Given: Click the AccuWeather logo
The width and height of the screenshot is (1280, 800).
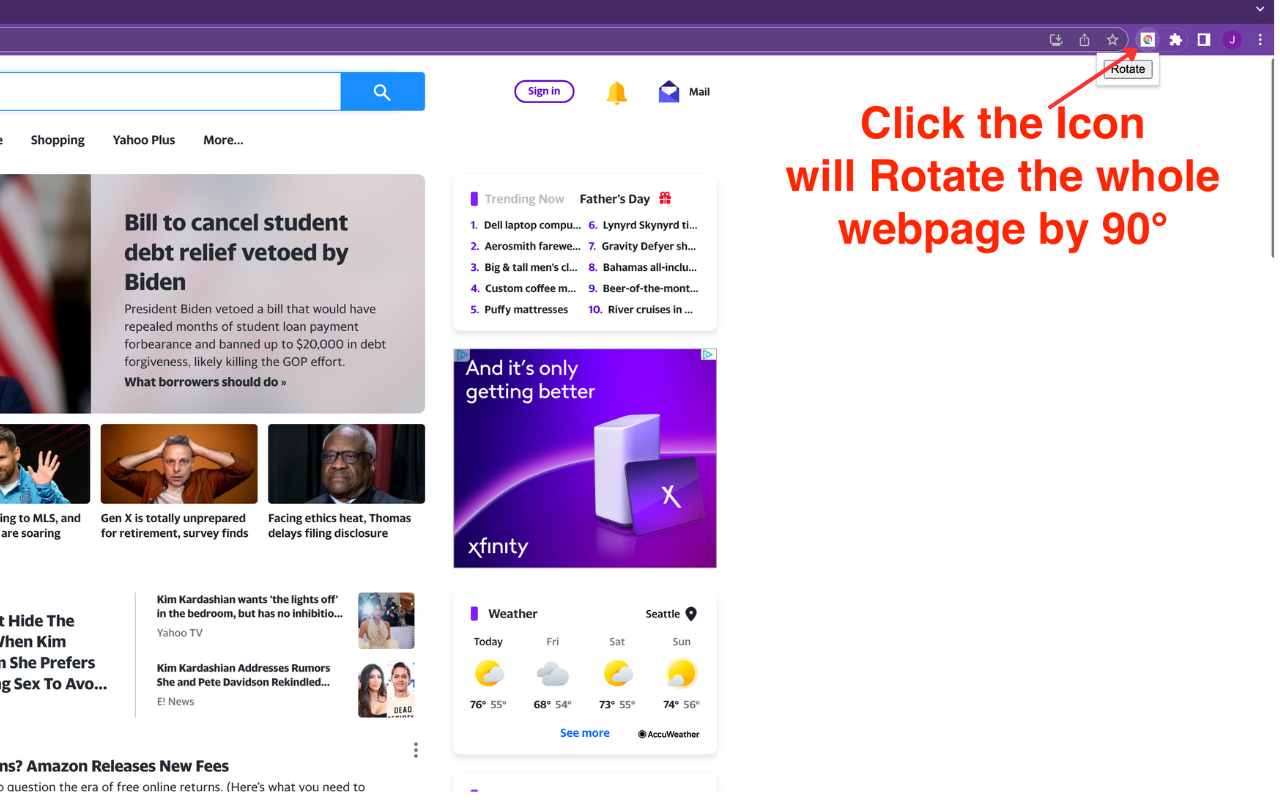Looking at the screenshot, I should click(x=669, y=734).
